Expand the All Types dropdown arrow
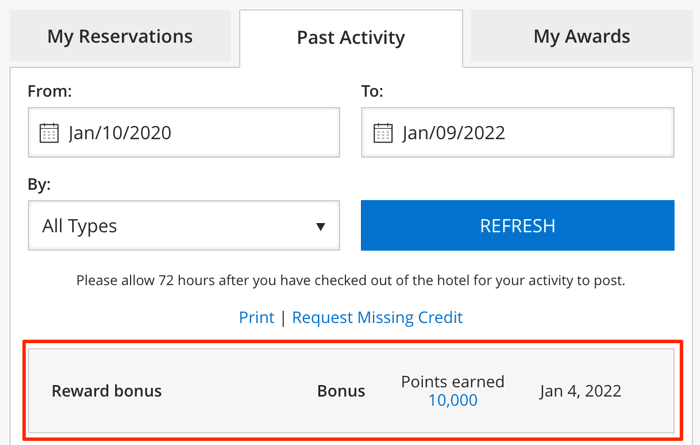The width and height of the screenshot is (700, 445). click(x=320, y=227)
